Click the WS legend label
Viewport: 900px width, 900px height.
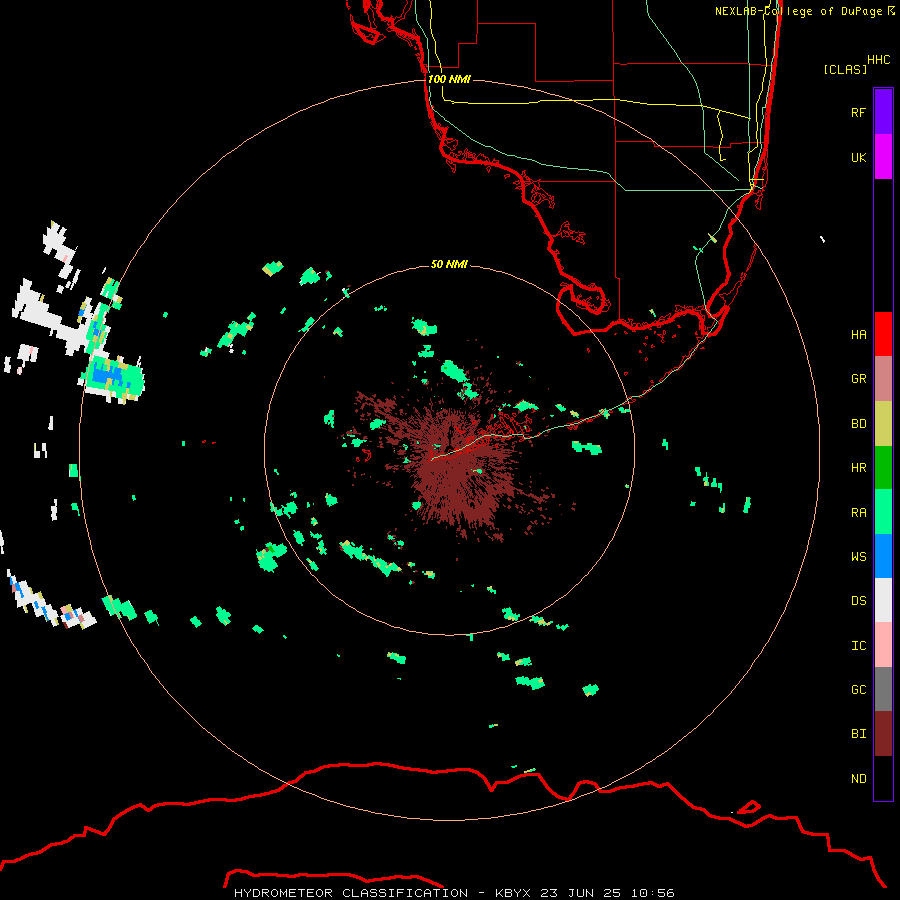point(858,556)
